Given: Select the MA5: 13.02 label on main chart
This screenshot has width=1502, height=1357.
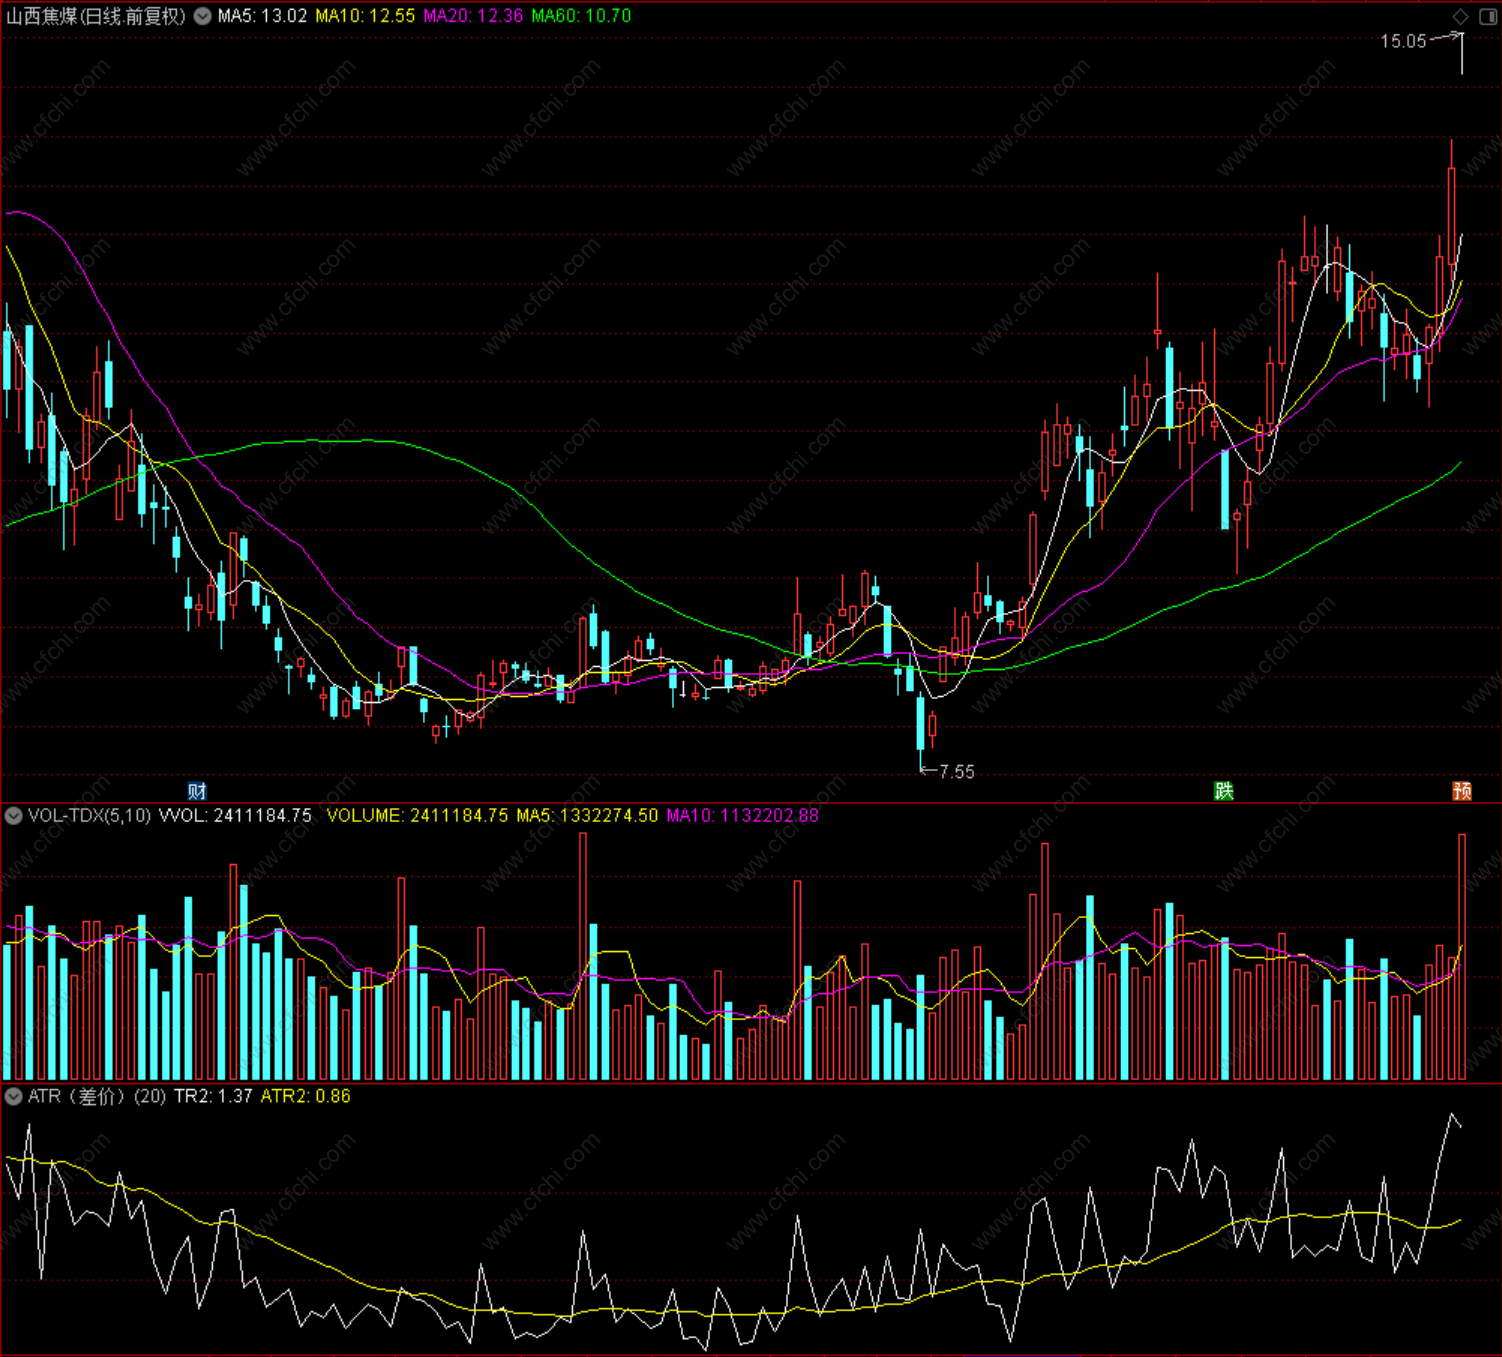Looking at the screenshot, I should pyautogui.click(x=263, y=16).
